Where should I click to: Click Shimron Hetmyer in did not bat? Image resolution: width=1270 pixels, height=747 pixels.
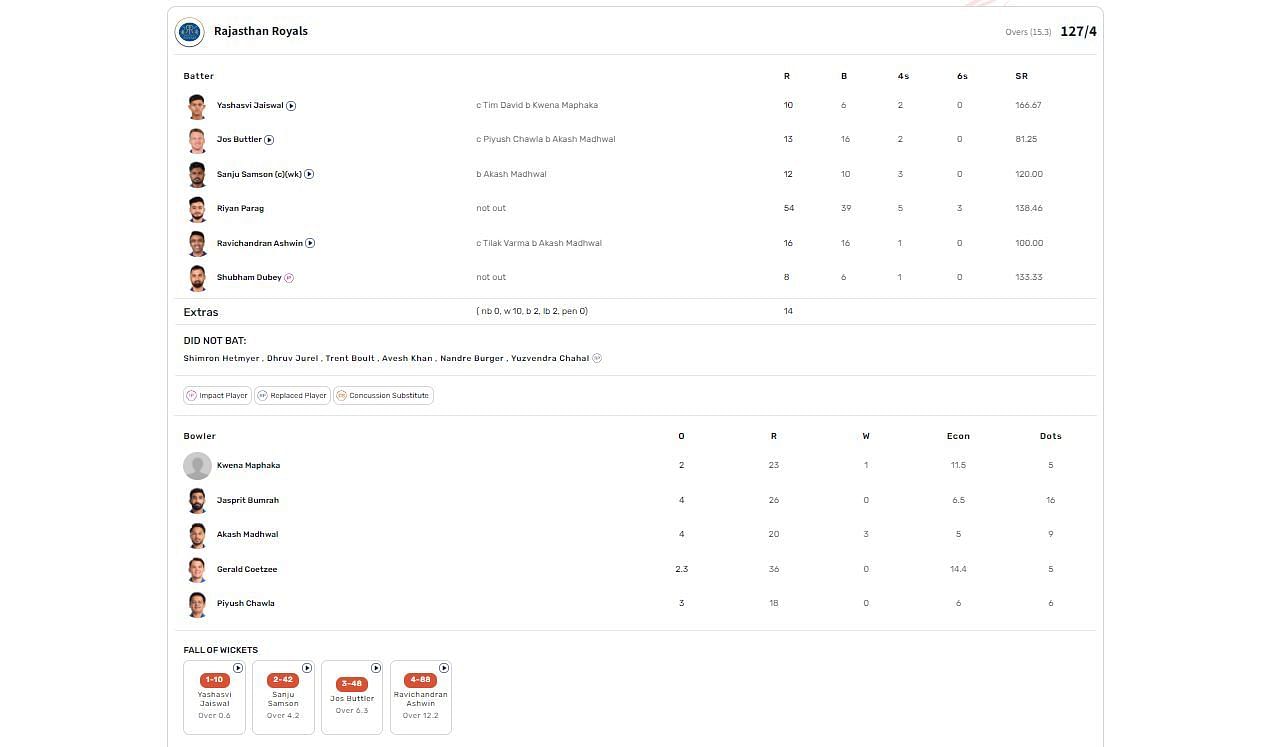(220, 358)
